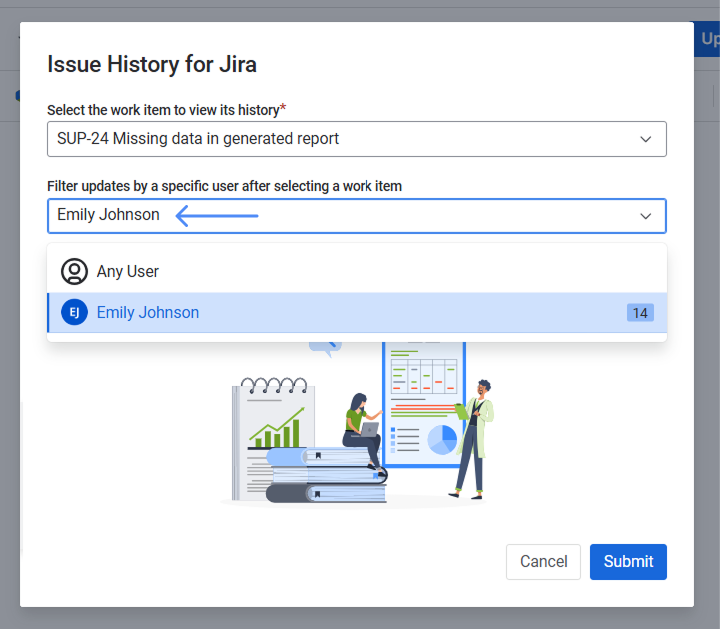
Task: Click Emily Johnson's EJ avatar
Action: coord(74,313)
